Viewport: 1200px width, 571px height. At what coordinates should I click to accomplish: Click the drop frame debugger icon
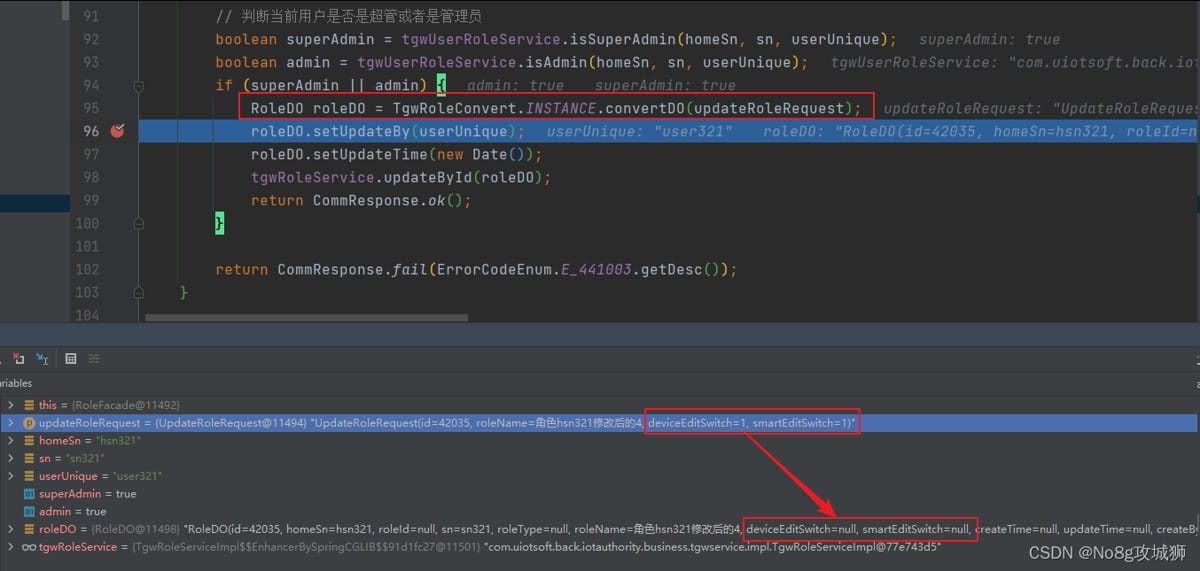18,358
